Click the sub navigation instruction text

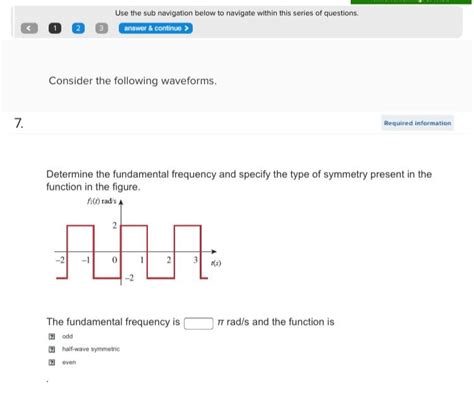237,13
